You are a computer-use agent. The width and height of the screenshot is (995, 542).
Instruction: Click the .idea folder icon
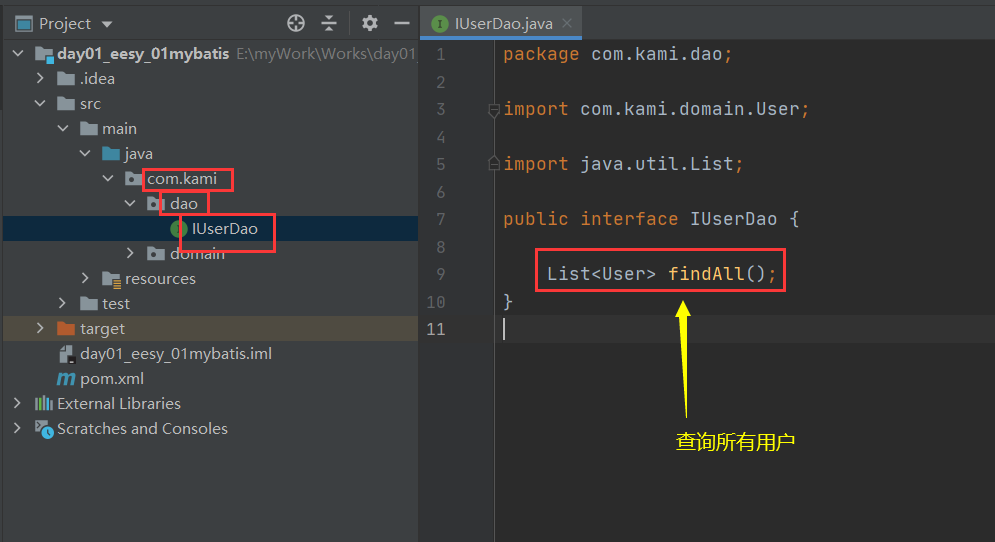click(x=66, y=79)
